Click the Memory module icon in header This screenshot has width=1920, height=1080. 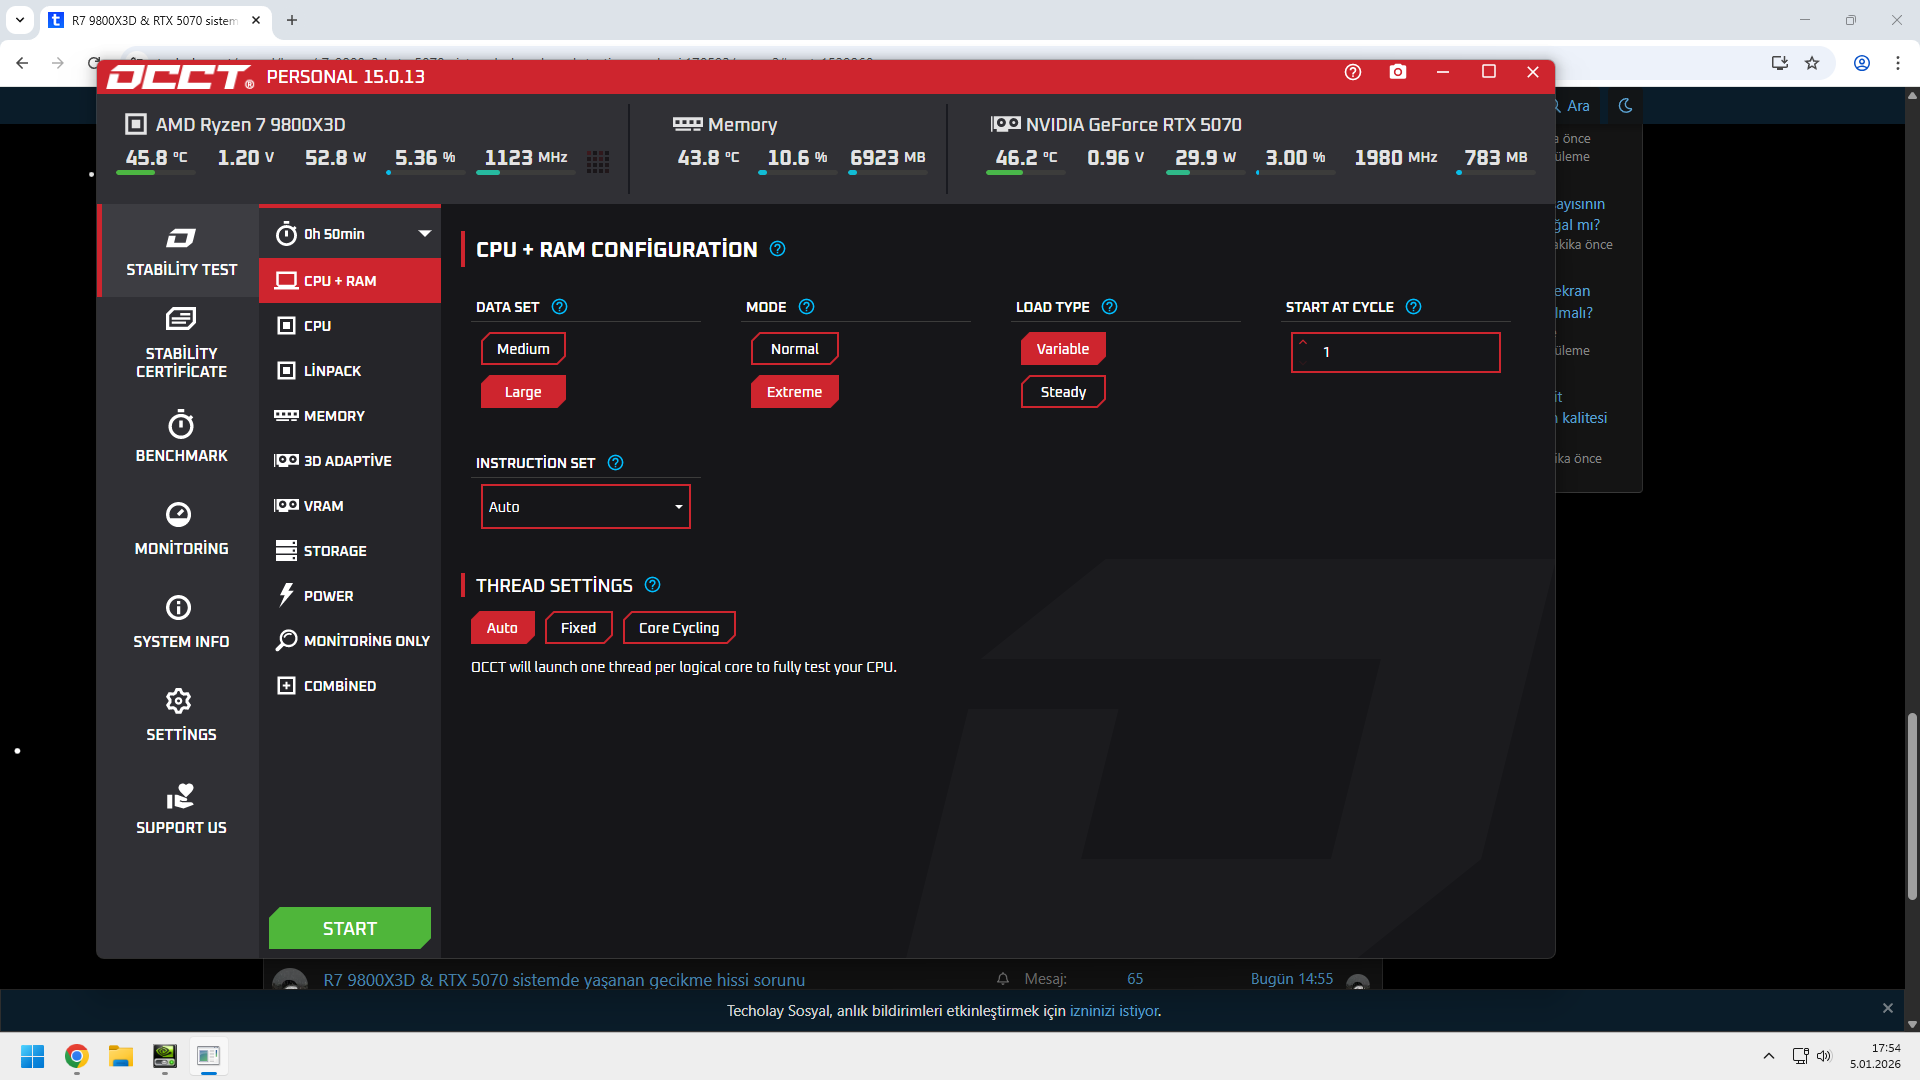pyautogui.click(x=687, y=124)
